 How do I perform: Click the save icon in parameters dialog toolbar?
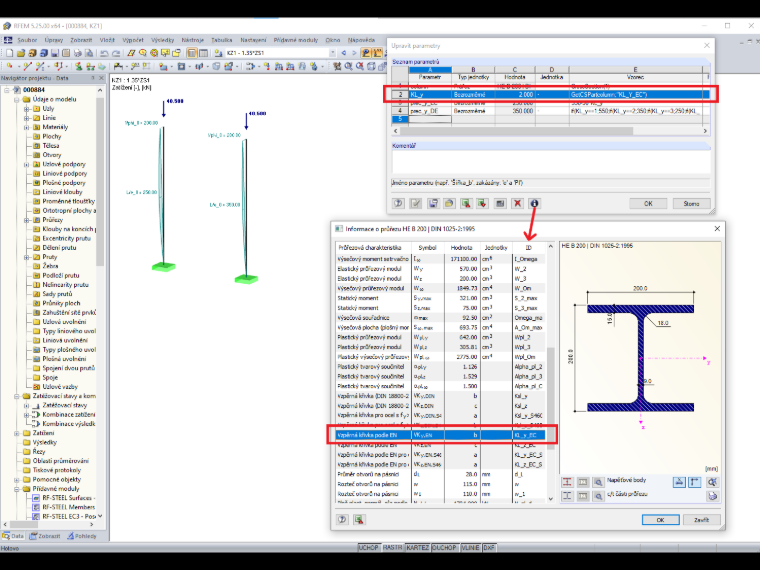(432, 204)
